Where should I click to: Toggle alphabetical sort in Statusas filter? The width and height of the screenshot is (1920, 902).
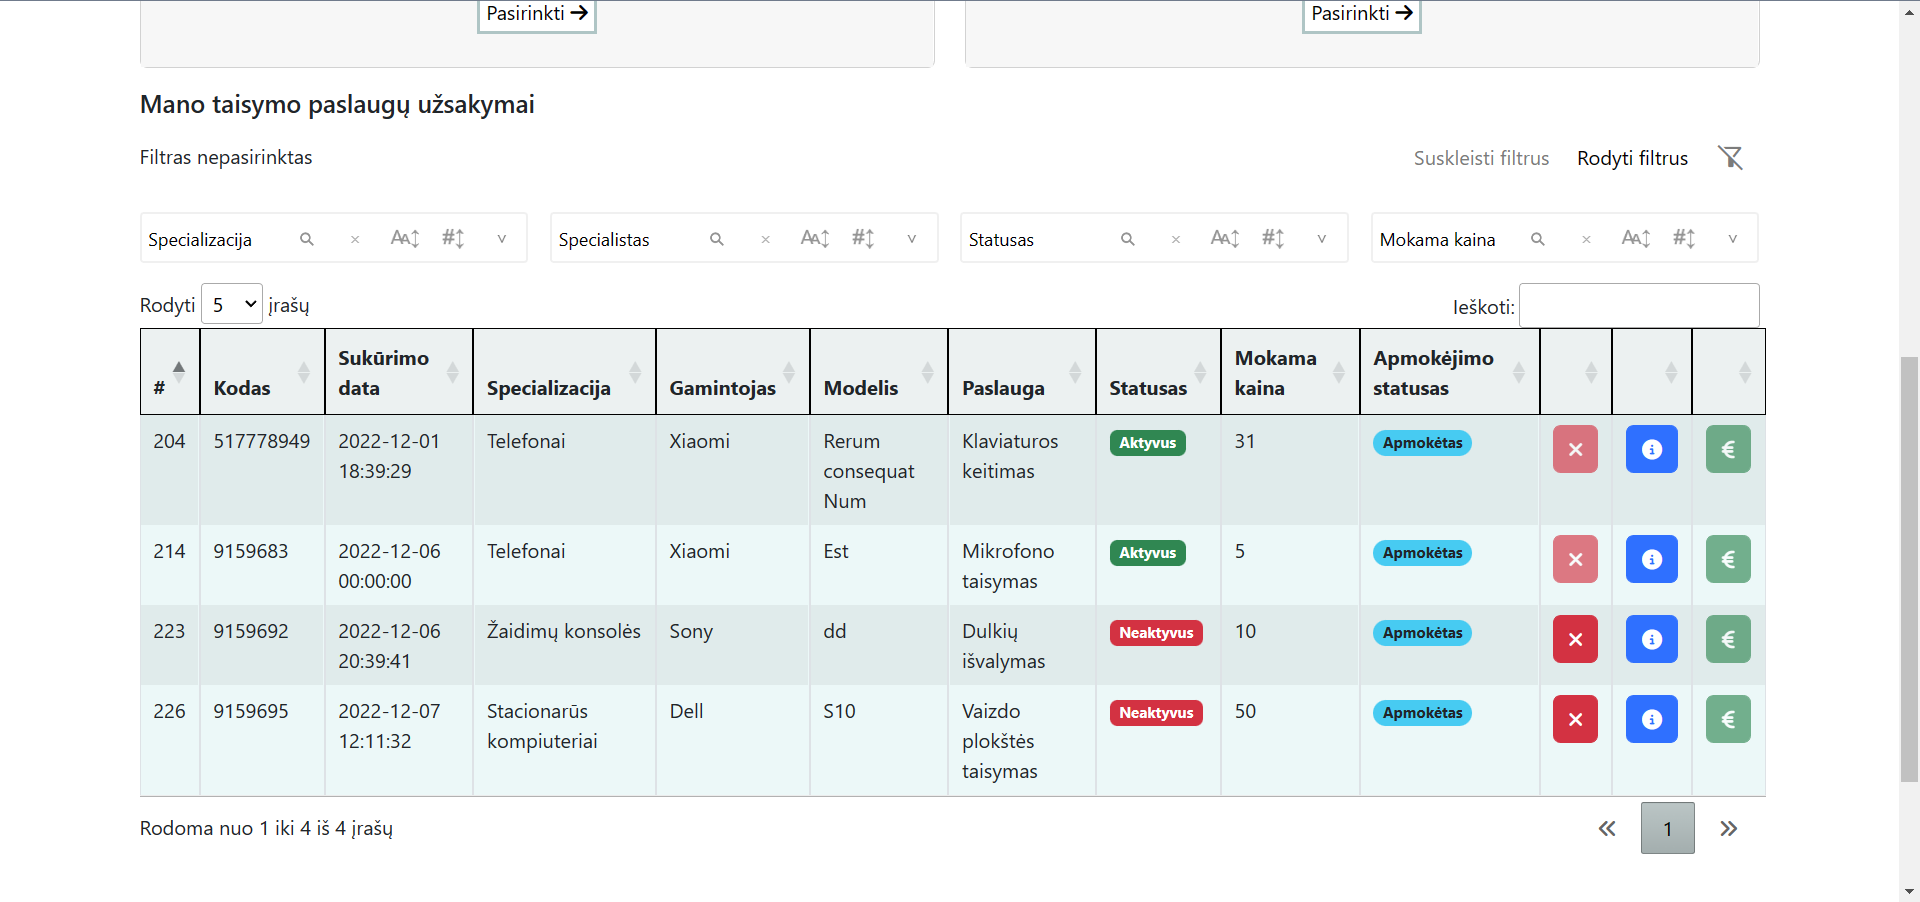(x=1224, y=238)
